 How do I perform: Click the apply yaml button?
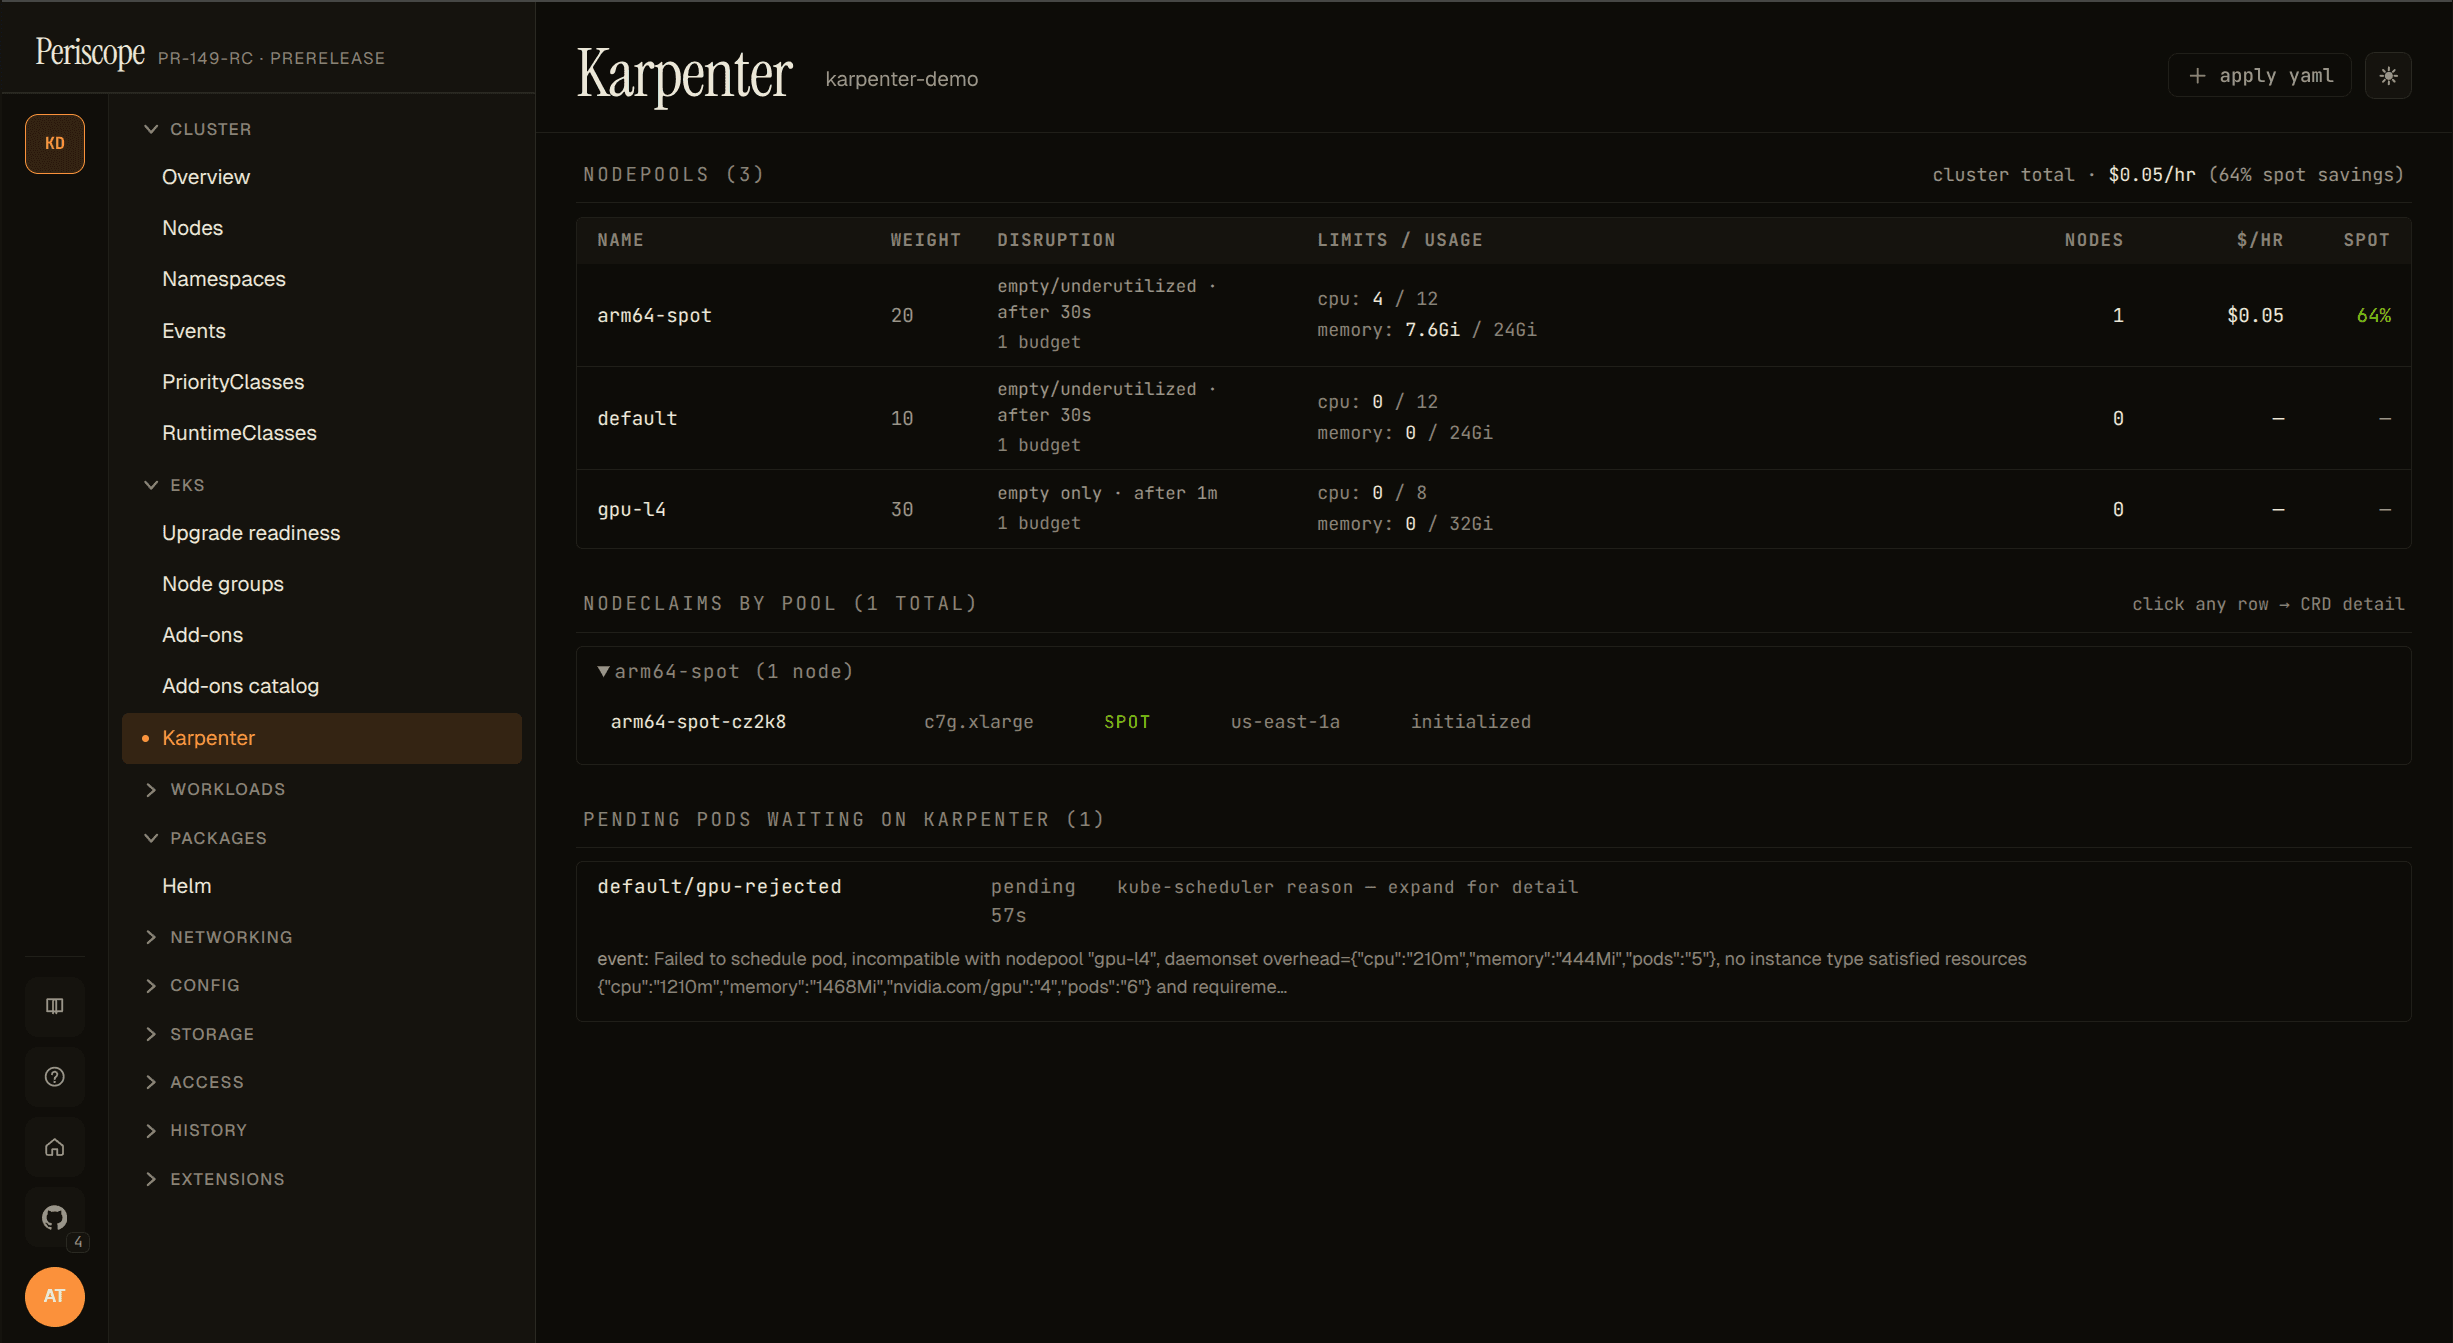click(x=2260, y=76)
